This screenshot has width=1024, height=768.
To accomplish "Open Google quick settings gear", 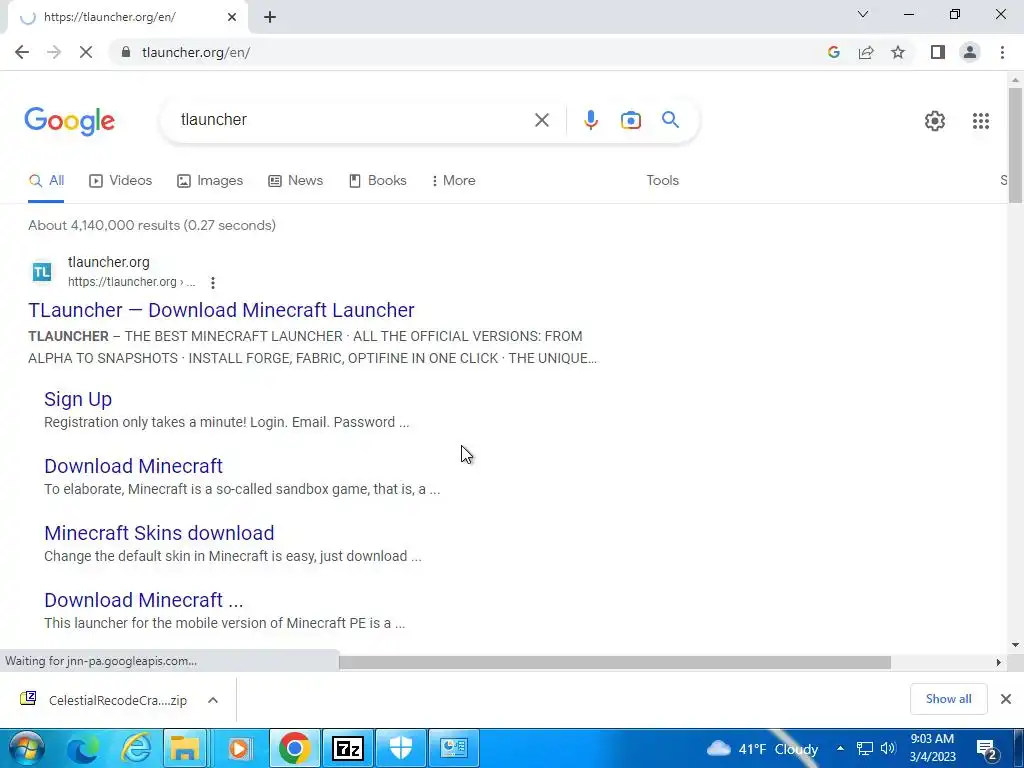I will coord(935,121).
